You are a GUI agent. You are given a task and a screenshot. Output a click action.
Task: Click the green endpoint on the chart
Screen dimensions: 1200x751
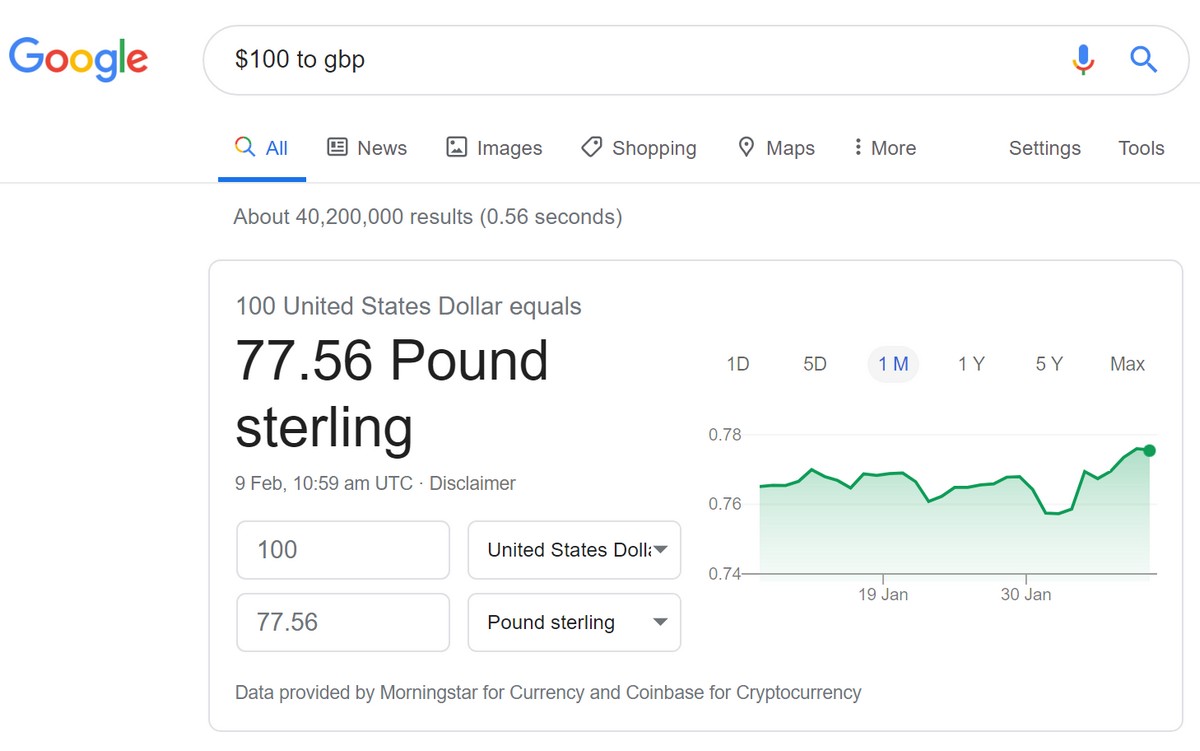tap(1149, 450)
